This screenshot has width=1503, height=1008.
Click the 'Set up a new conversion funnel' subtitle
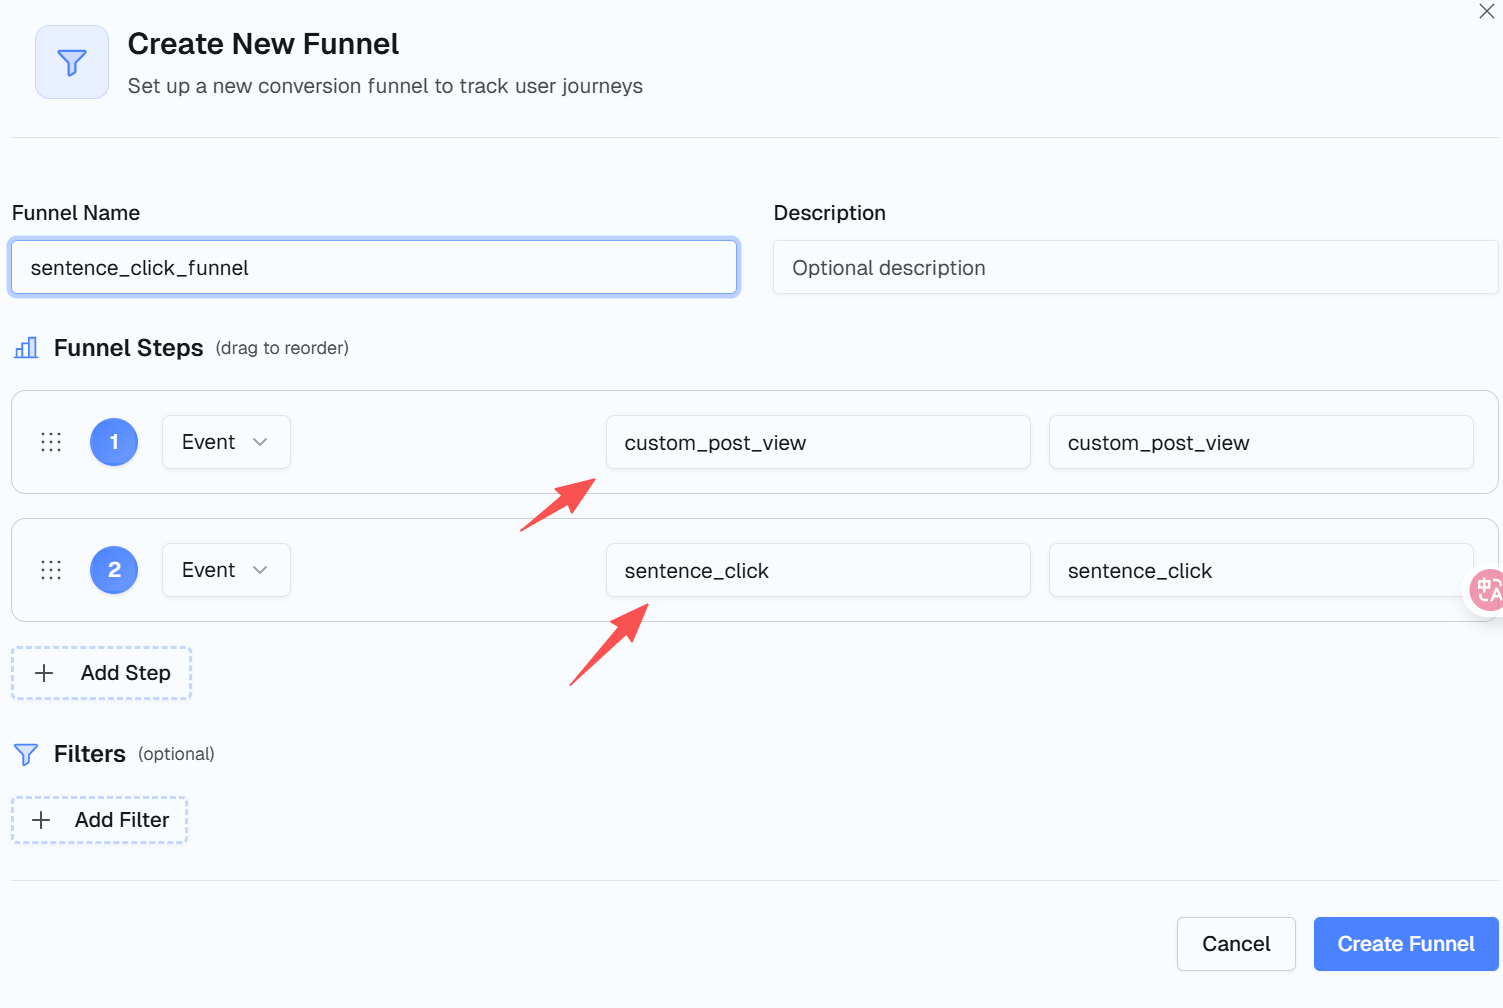[x=385, y=86]
